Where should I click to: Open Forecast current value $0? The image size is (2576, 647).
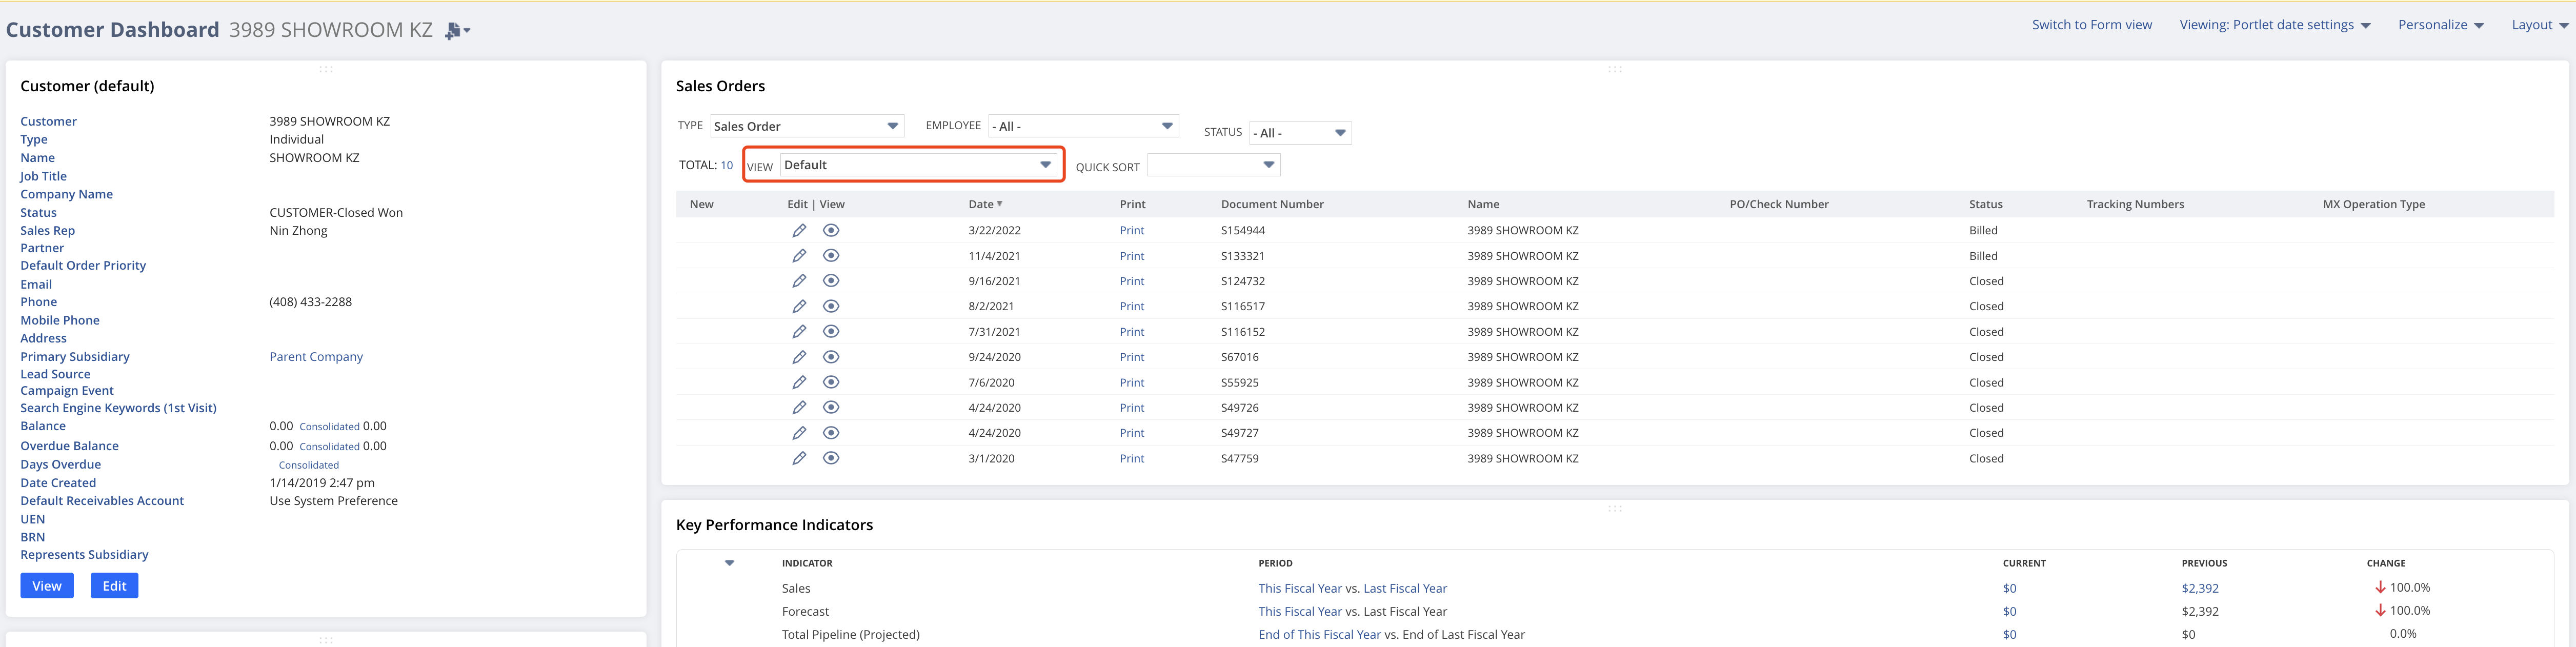coord(2009,611)
